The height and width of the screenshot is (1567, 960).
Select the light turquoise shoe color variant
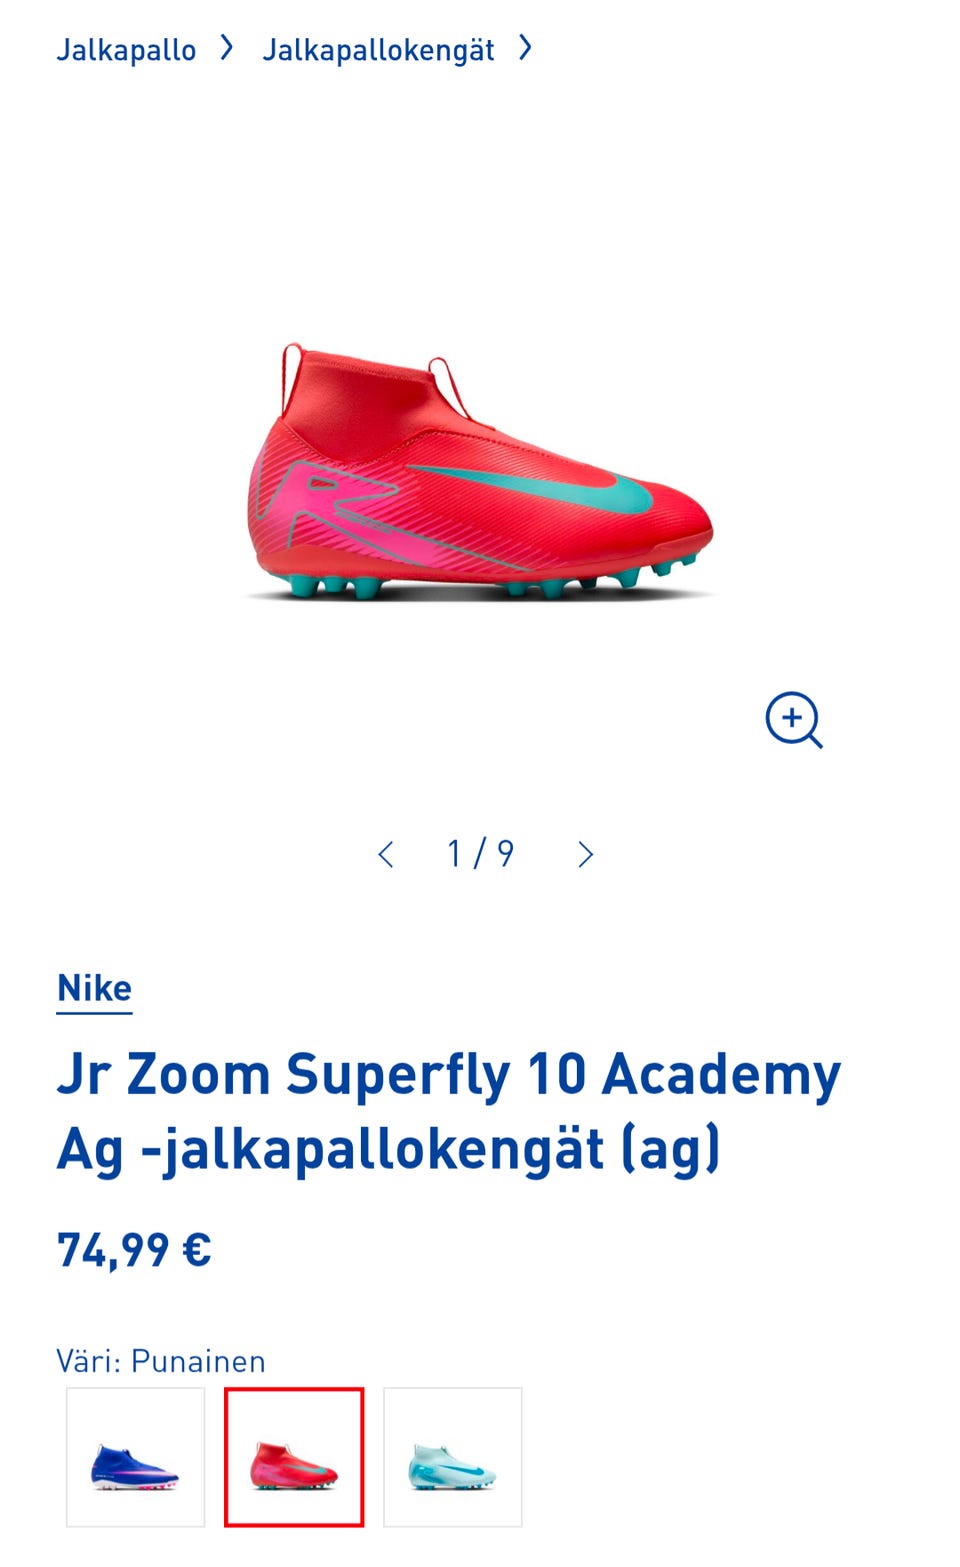[x=453, y=1457]
